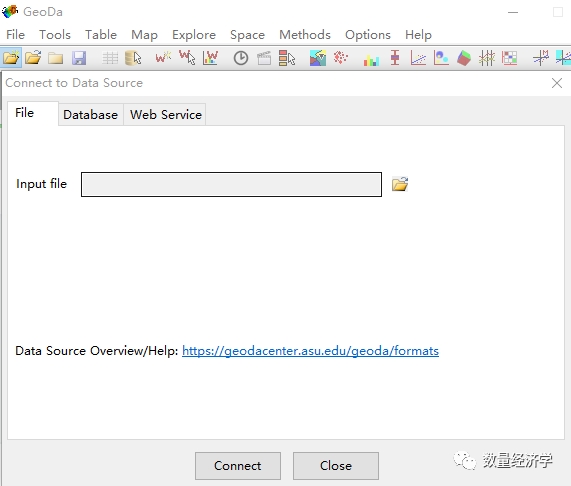This screenshot has width=571, height=486.
Task: Click the Weights Manager W icon
Action: coord(163,58)
